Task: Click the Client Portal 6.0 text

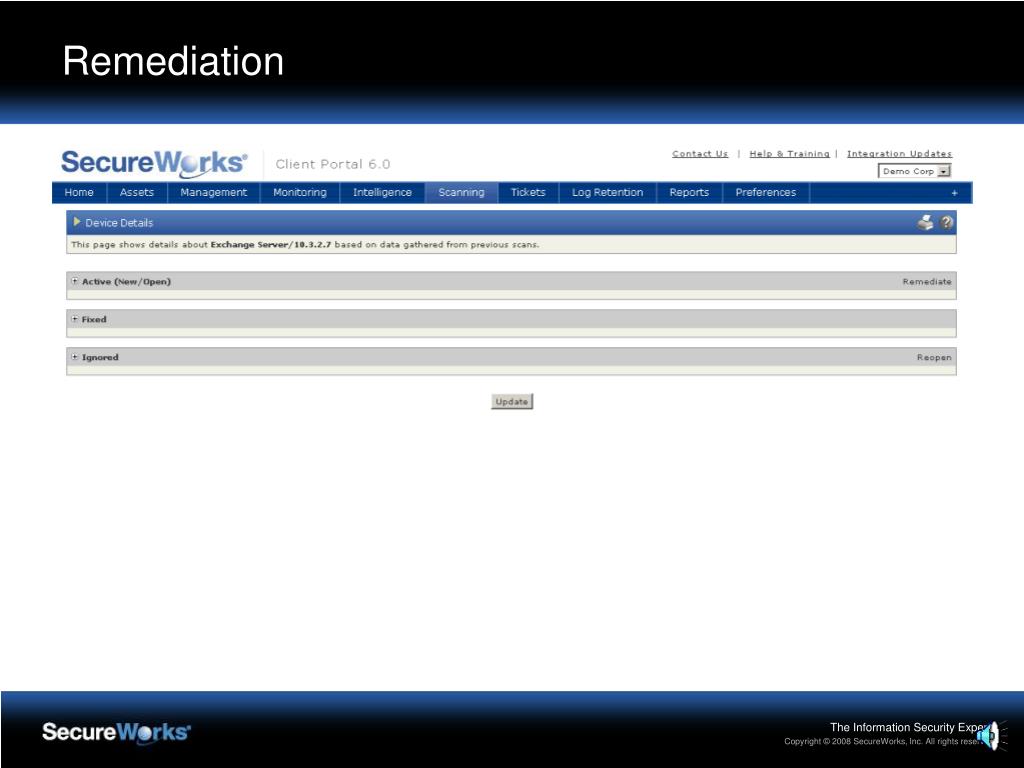Action: (333, 165)
